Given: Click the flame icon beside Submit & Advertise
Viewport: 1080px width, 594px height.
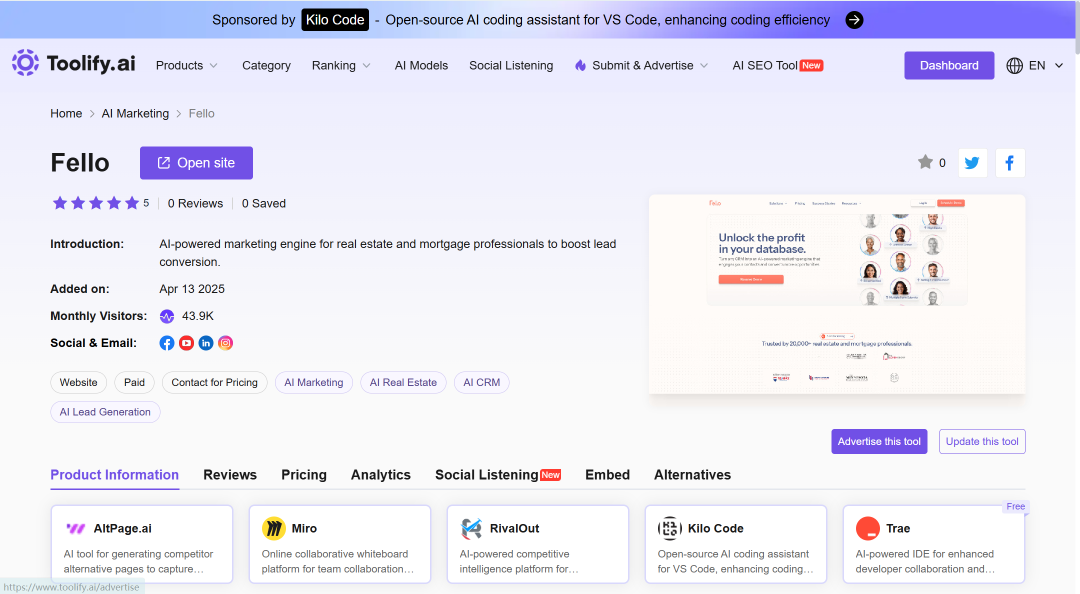Looking at the screenshot, I should click(581, 65).
